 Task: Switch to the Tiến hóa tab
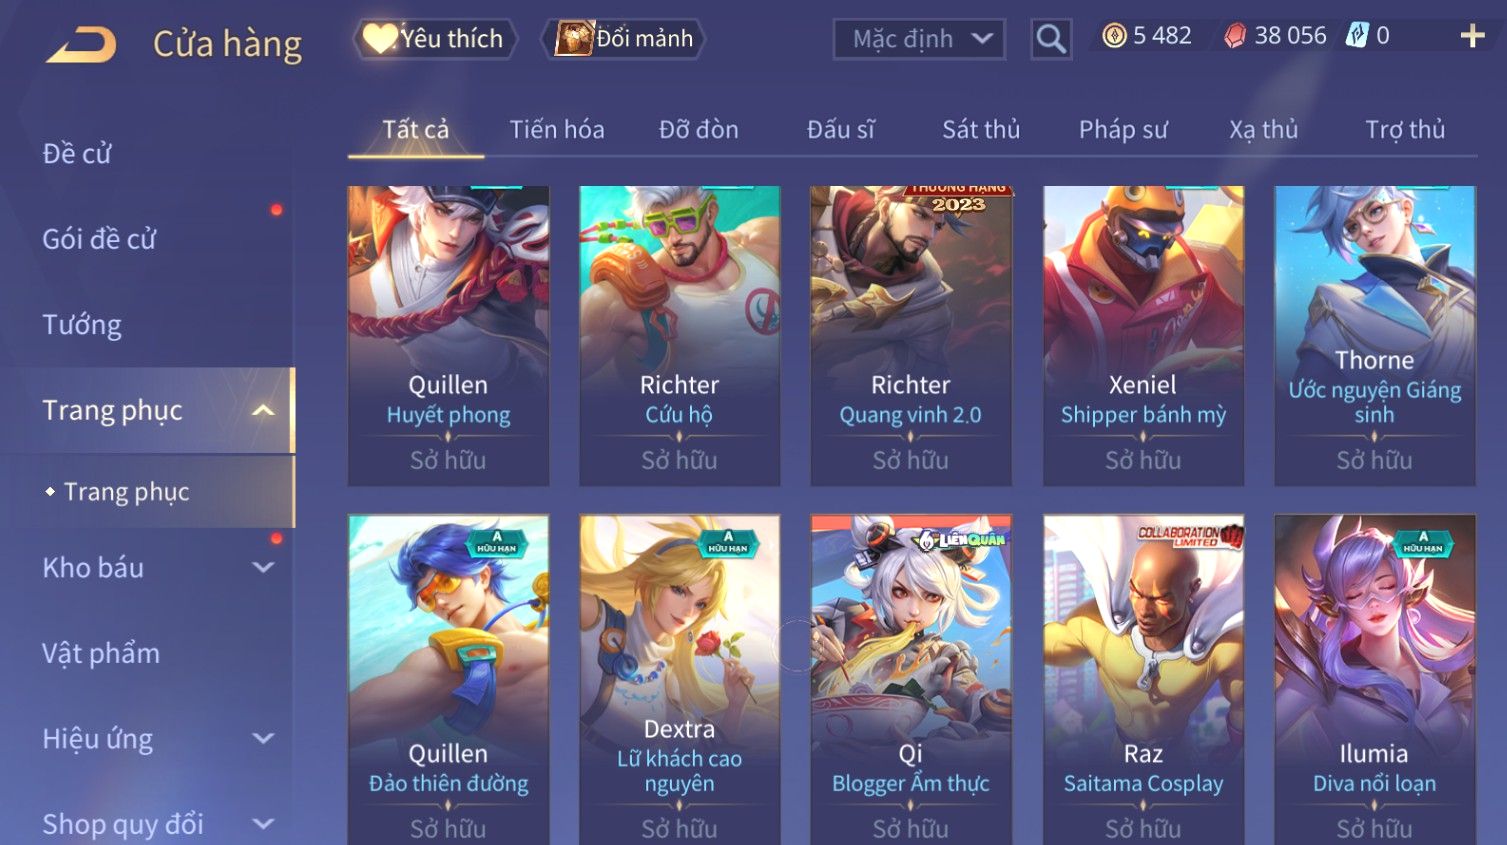tap(557, 129)
